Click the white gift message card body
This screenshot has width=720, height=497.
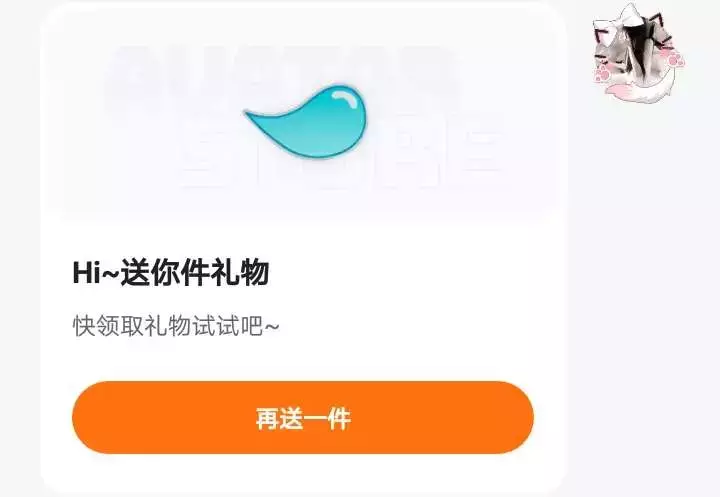pyautogui.click(x=303, y=250)
